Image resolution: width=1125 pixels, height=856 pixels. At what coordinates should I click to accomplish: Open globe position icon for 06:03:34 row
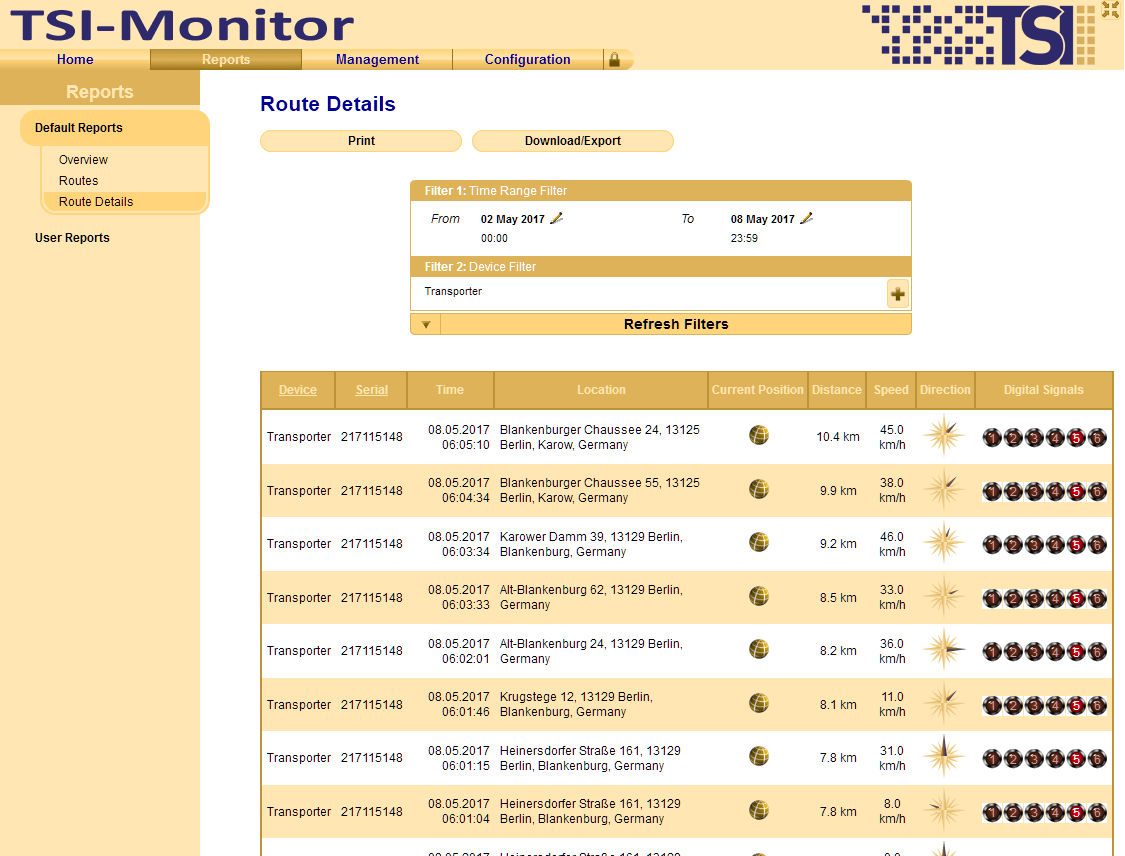(x=759, y=542)
